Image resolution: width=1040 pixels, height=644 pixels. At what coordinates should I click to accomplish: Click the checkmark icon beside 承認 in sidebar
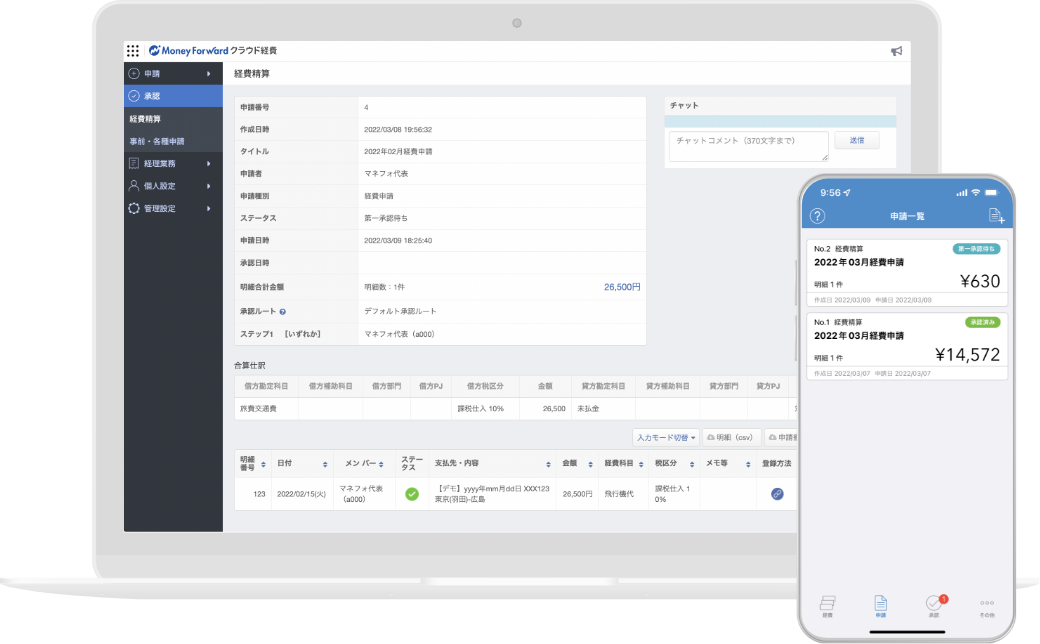point(134,96)
